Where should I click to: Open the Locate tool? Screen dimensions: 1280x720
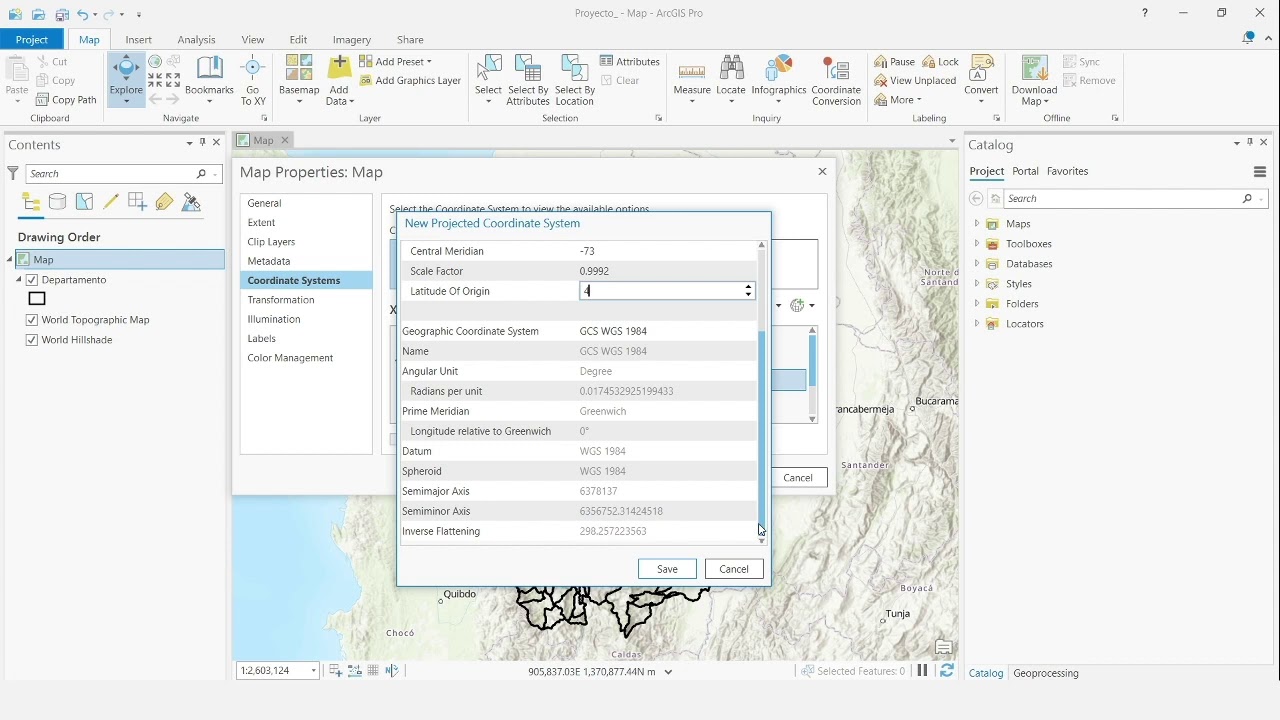coord(731,78)
